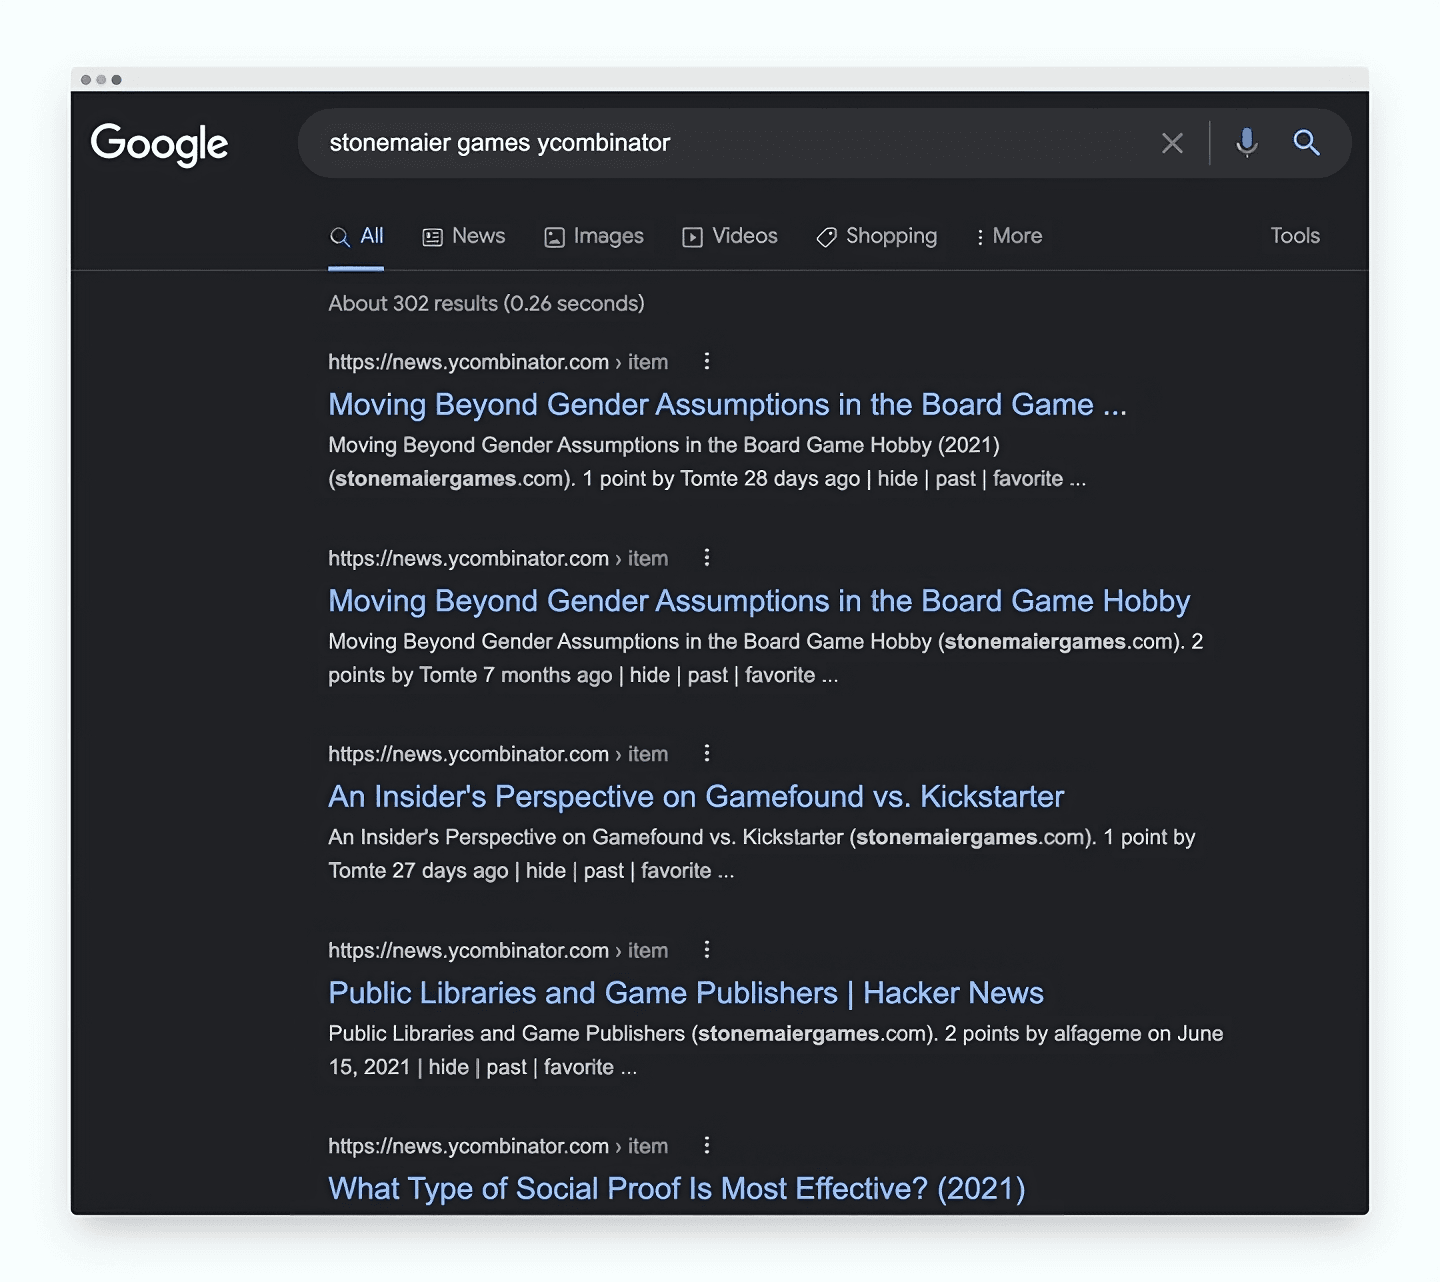Open three-dot menu for Social Proof result
Image resolution: width=1440 pixels, height=1282 pixels.
(707, 1145)
